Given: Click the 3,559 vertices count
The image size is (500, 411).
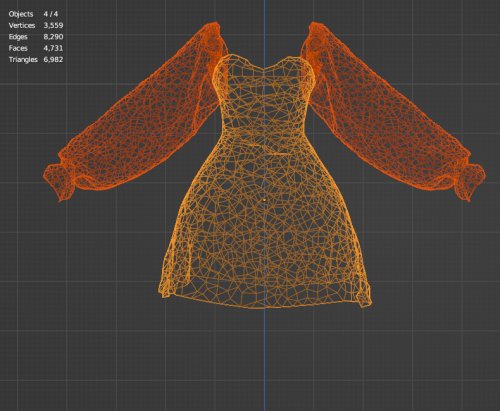Looking at the screenshot, I should (x=53, y=25).
